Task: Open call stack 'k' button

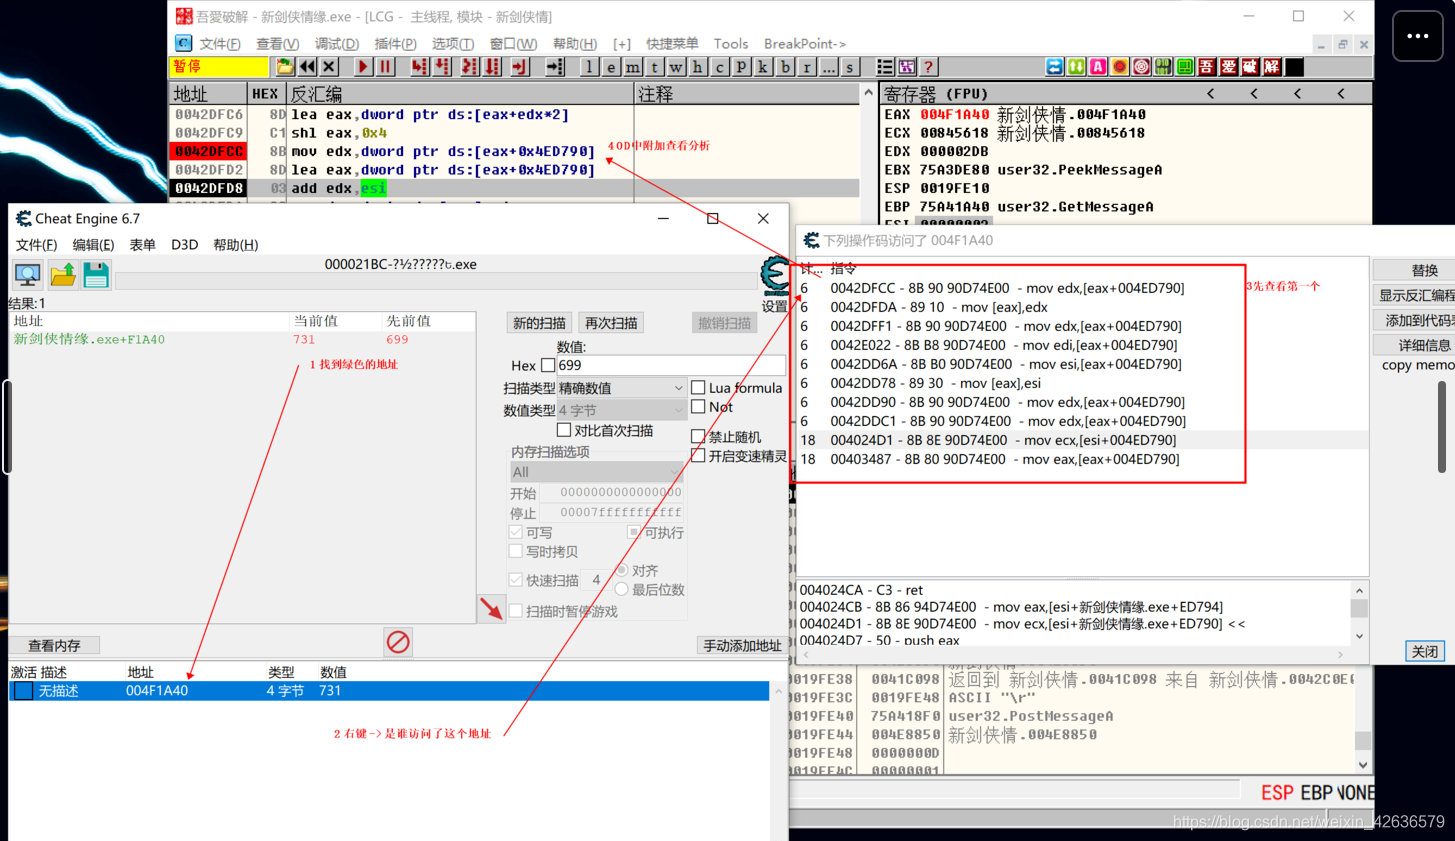Action: pyautogui.click(x=763, y=67)
